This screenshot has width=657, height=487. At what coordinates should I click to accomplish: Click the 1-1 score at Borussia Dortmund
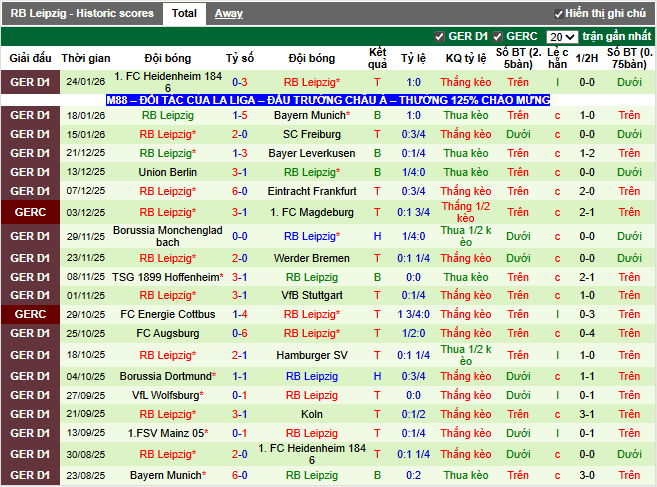pyautogui.click(x=240, y=376)
